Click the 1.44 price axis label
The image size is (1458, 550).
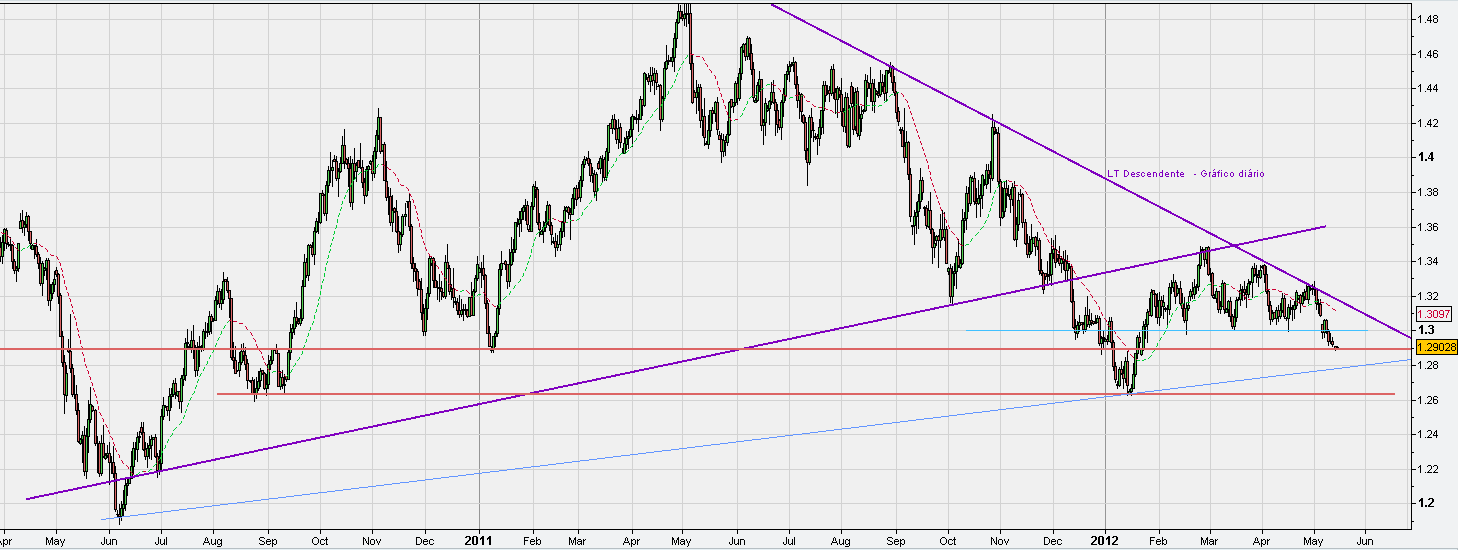[1427, 88]
